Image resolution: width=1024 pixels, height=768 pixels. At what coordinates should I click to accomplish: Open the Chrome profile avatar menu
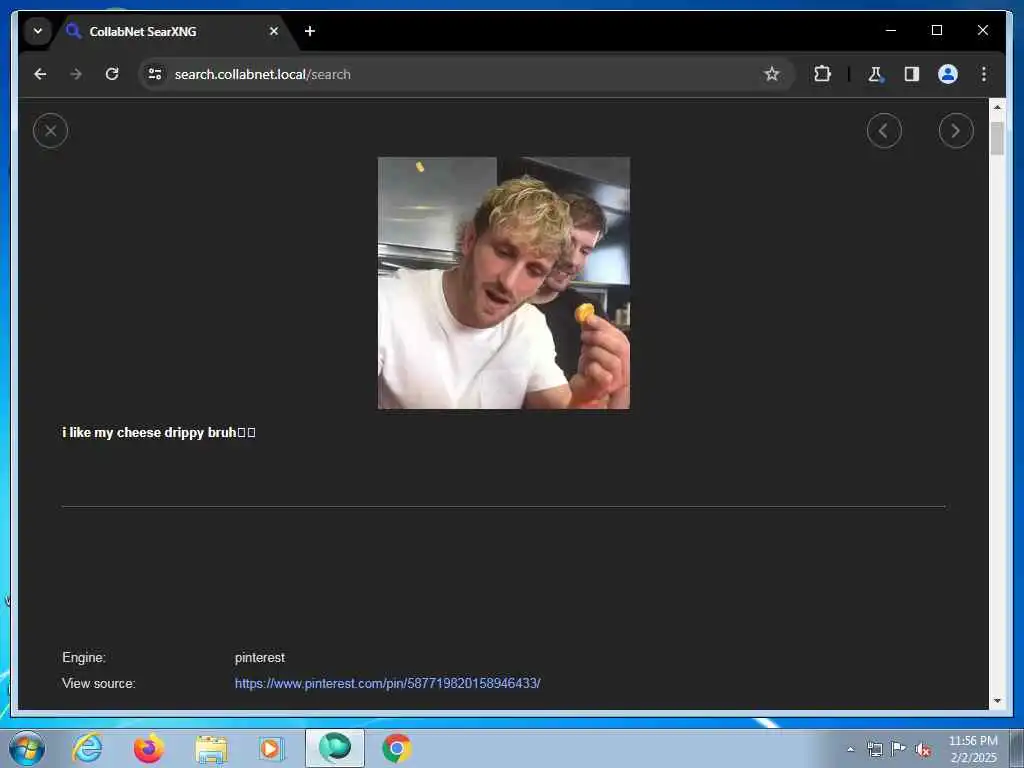click(948, 74)
